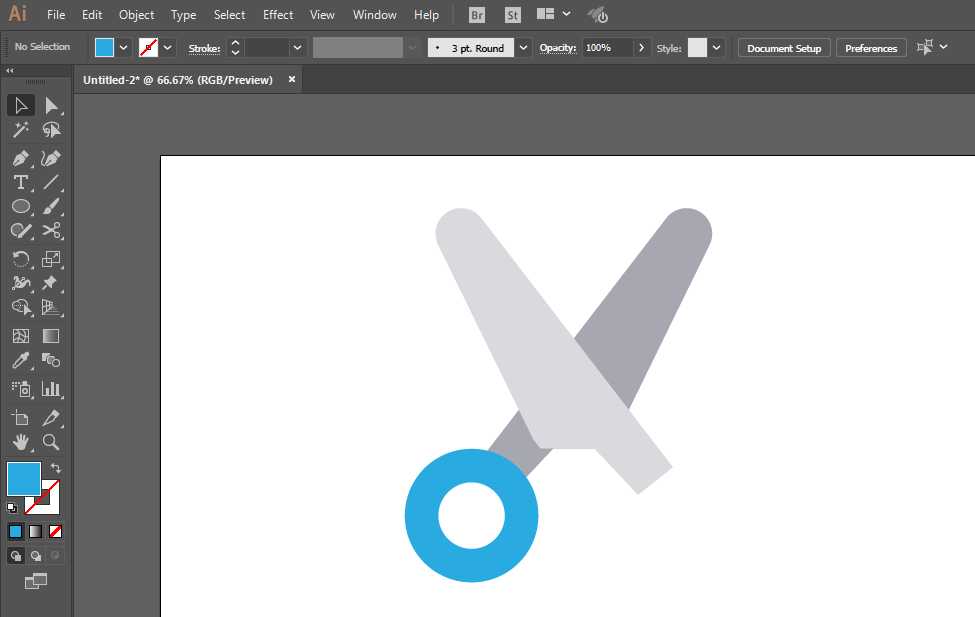Select the Ellipse tool
This screenshot has height=617, width=975.
pyautogui.click(x=21, y=206)
